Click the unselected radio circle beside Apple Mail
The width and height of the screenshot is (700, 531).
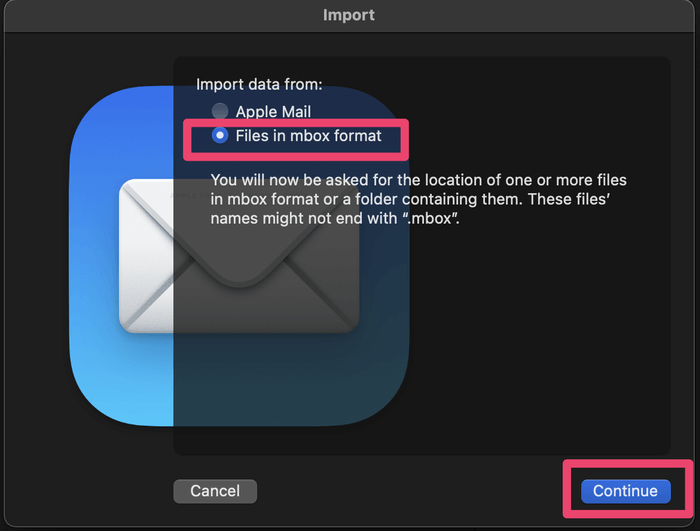tap(220, 112)
